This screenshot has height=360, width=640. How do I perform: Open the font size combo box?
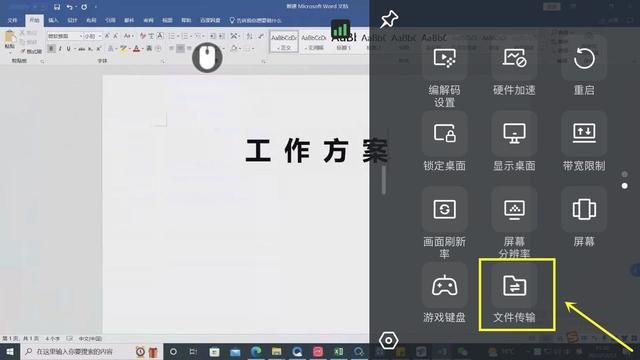[92, 36]
